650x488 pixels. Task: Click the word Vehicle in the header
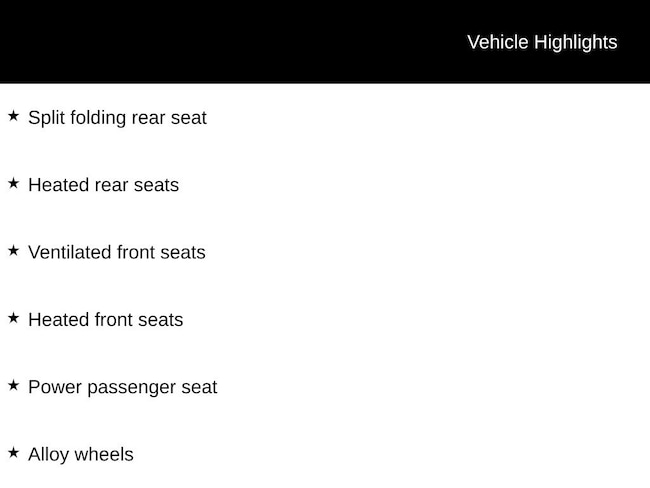[x=497, y=42]
